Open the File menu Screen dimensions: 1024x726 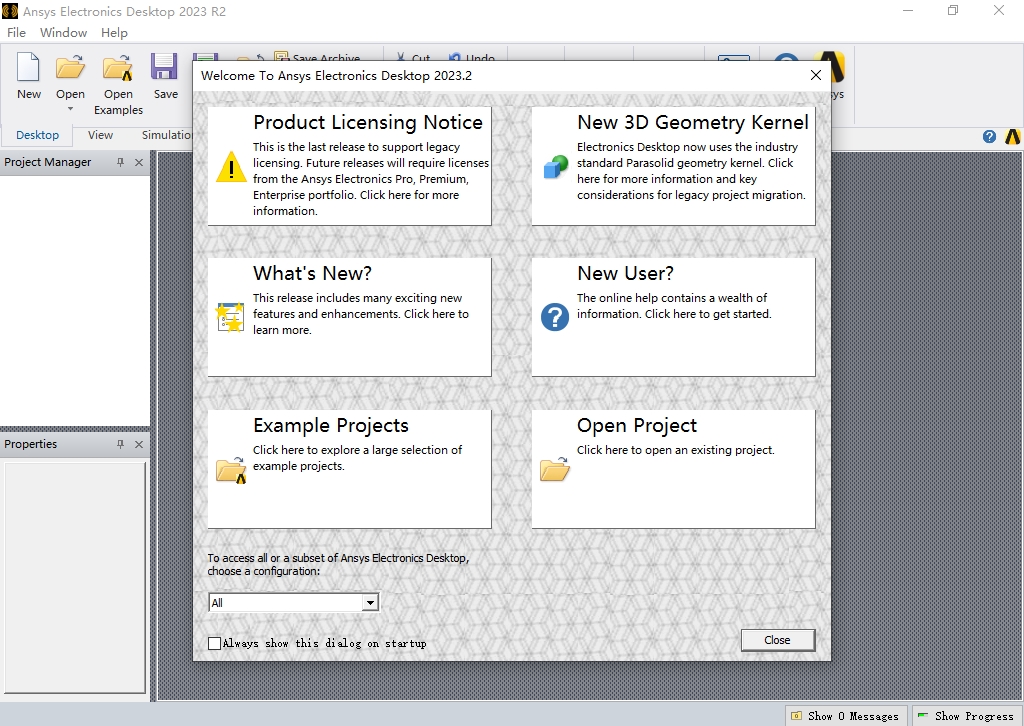coord(17,32)
